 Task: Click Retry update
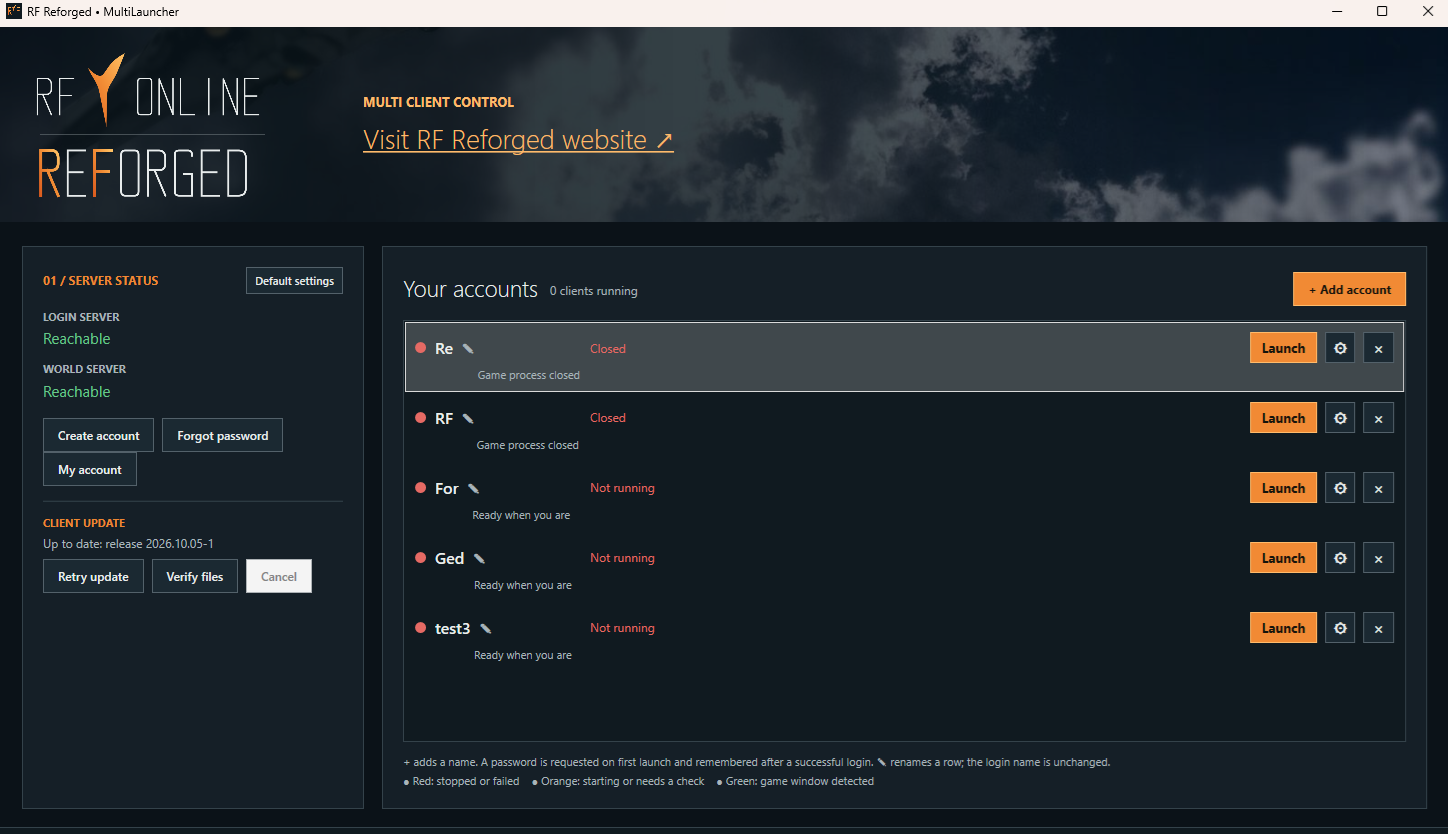tap(93, 576)
